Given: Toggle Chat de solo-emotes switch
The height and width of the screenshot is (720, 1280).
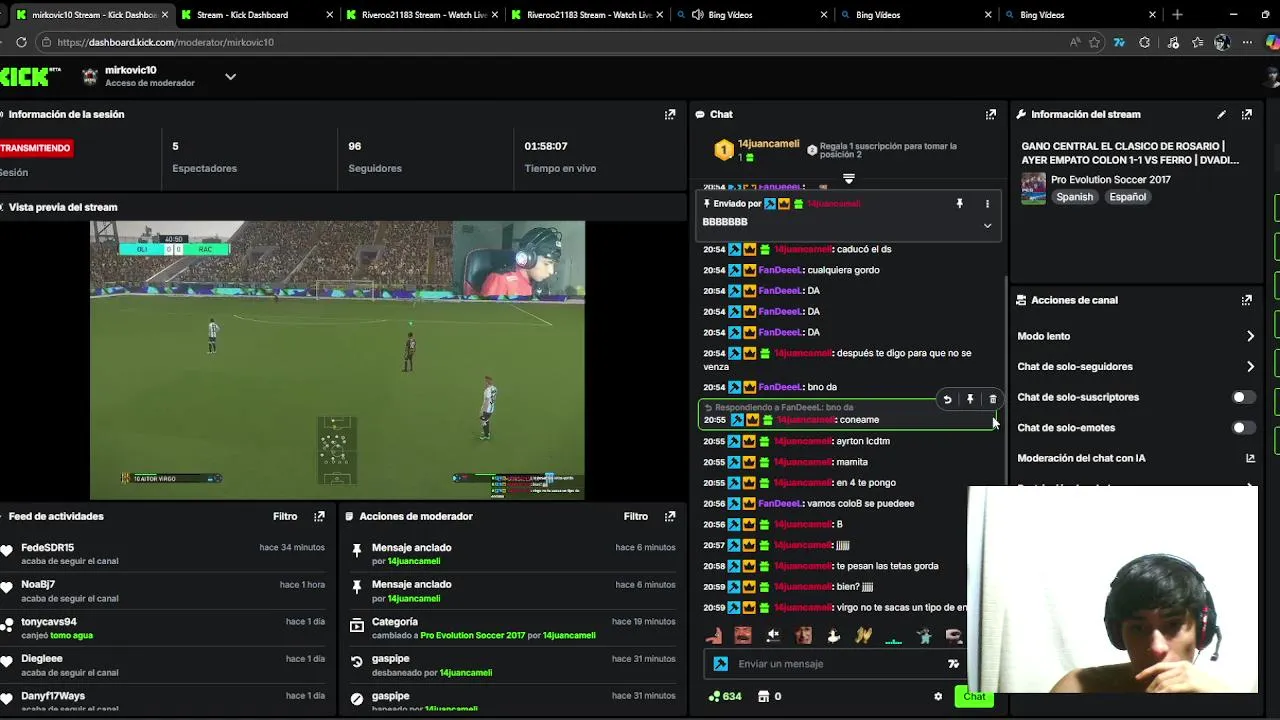Looking at the screenshot, I should tap(1243, 427).
